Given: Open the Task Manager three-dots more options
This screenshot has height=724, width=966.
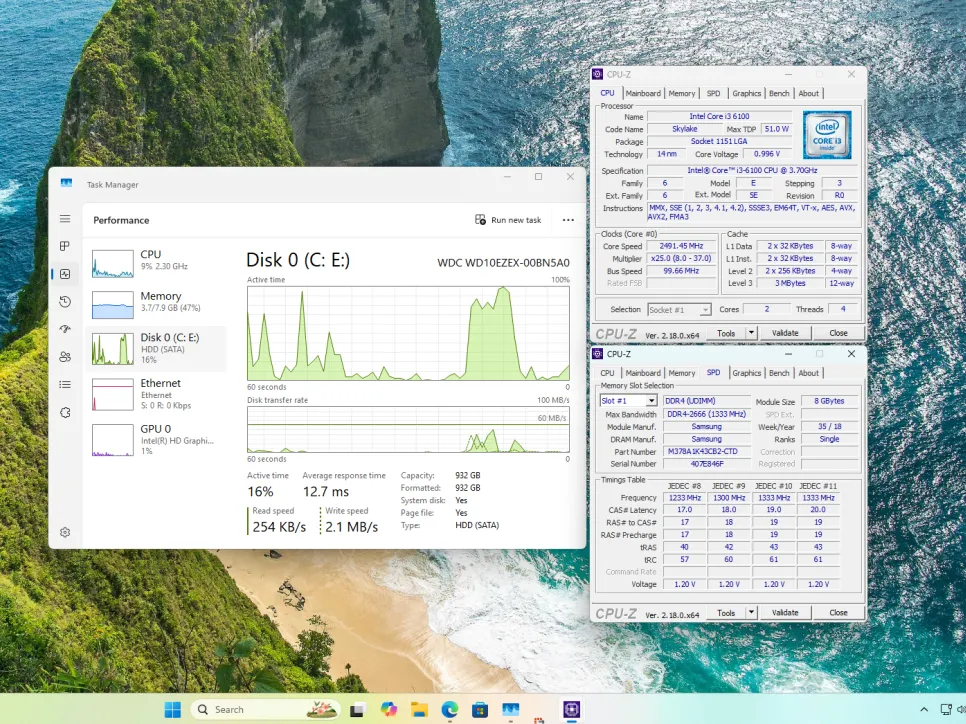Looking at the screenshot, I should pos(568,220).
